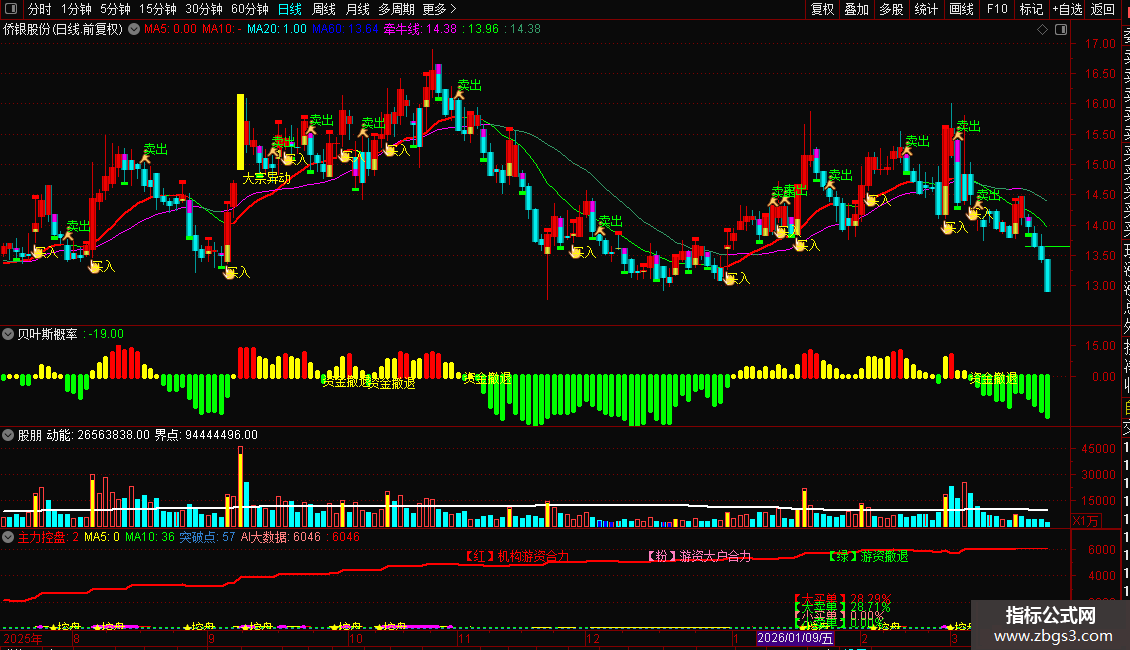Select the 30分钟 period
The height and width of the screenshot is (650, 1130).
click(204, 9)
